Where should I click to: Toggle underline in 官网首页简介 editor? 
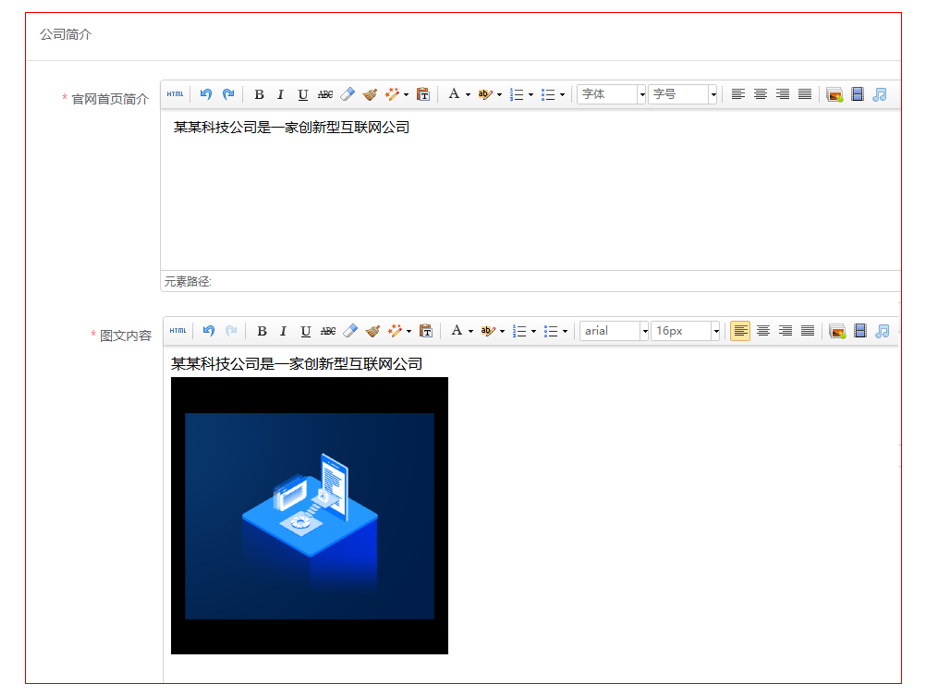pos(302,94)
